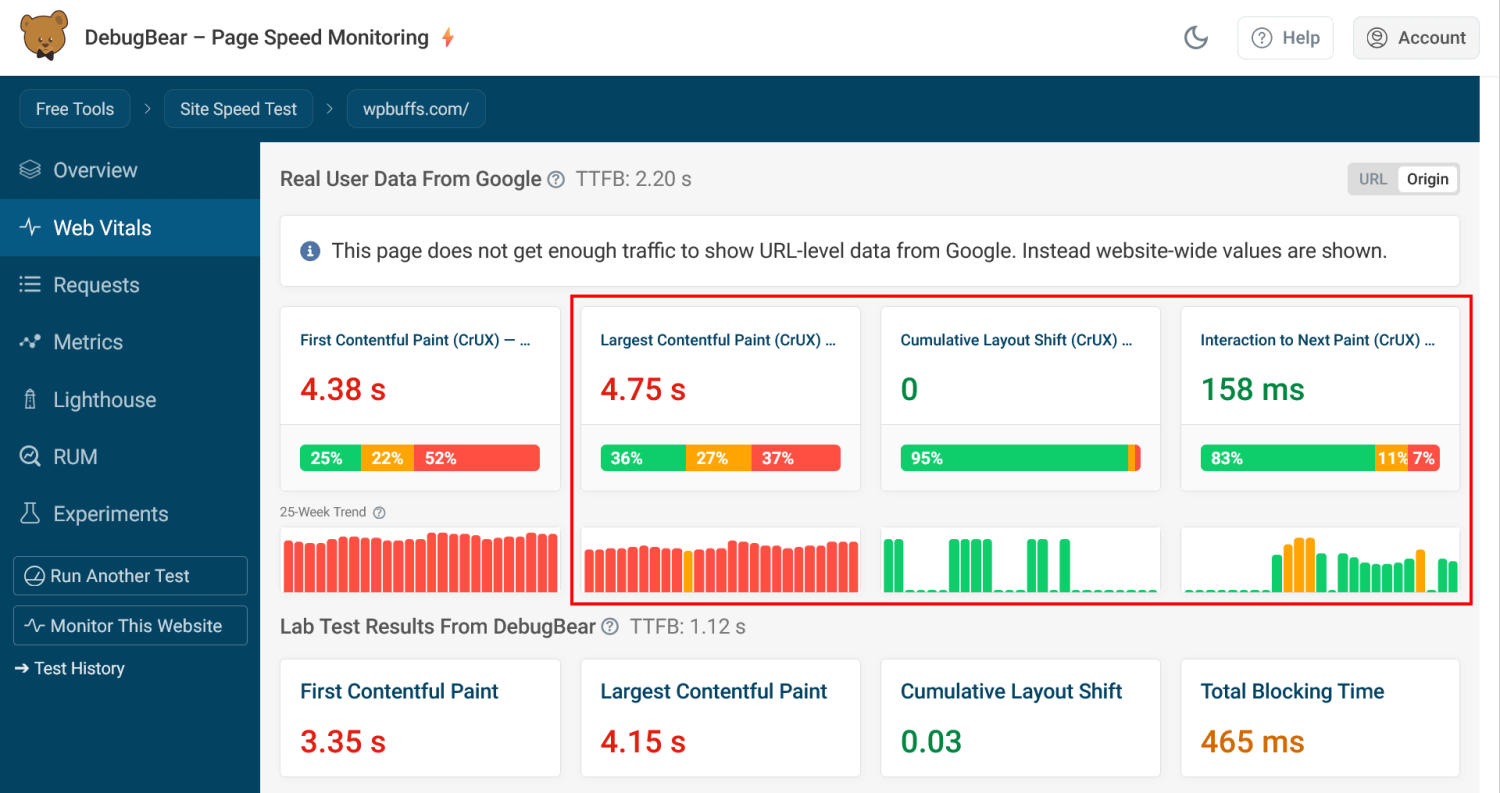
Task: Open Largest Contentful Paint (CrUX) card
Action: [x=720, y=398]
